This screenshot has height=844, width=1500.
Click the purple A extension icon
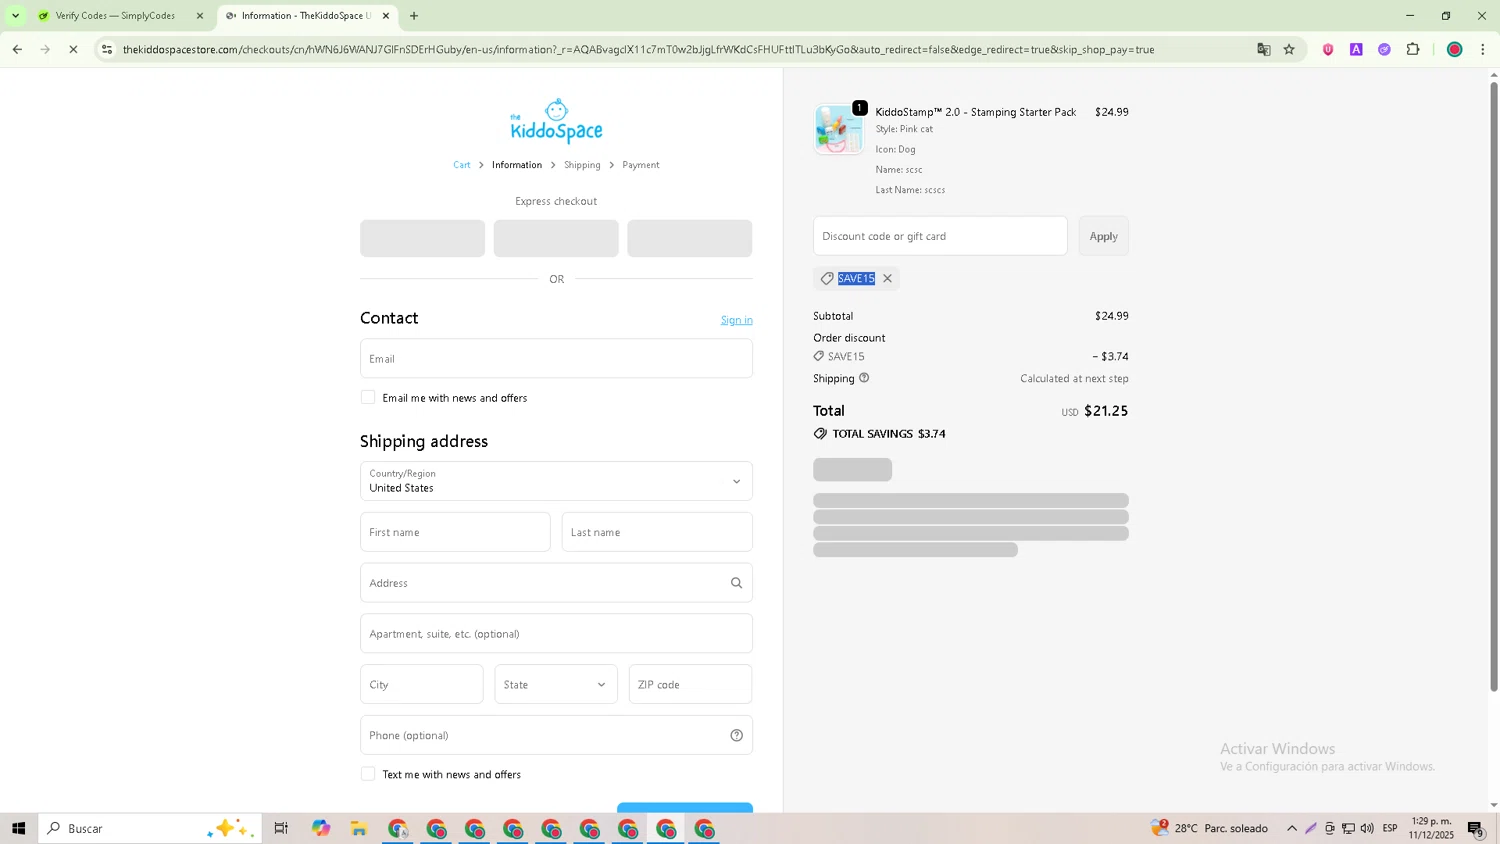pos(1356,49)
